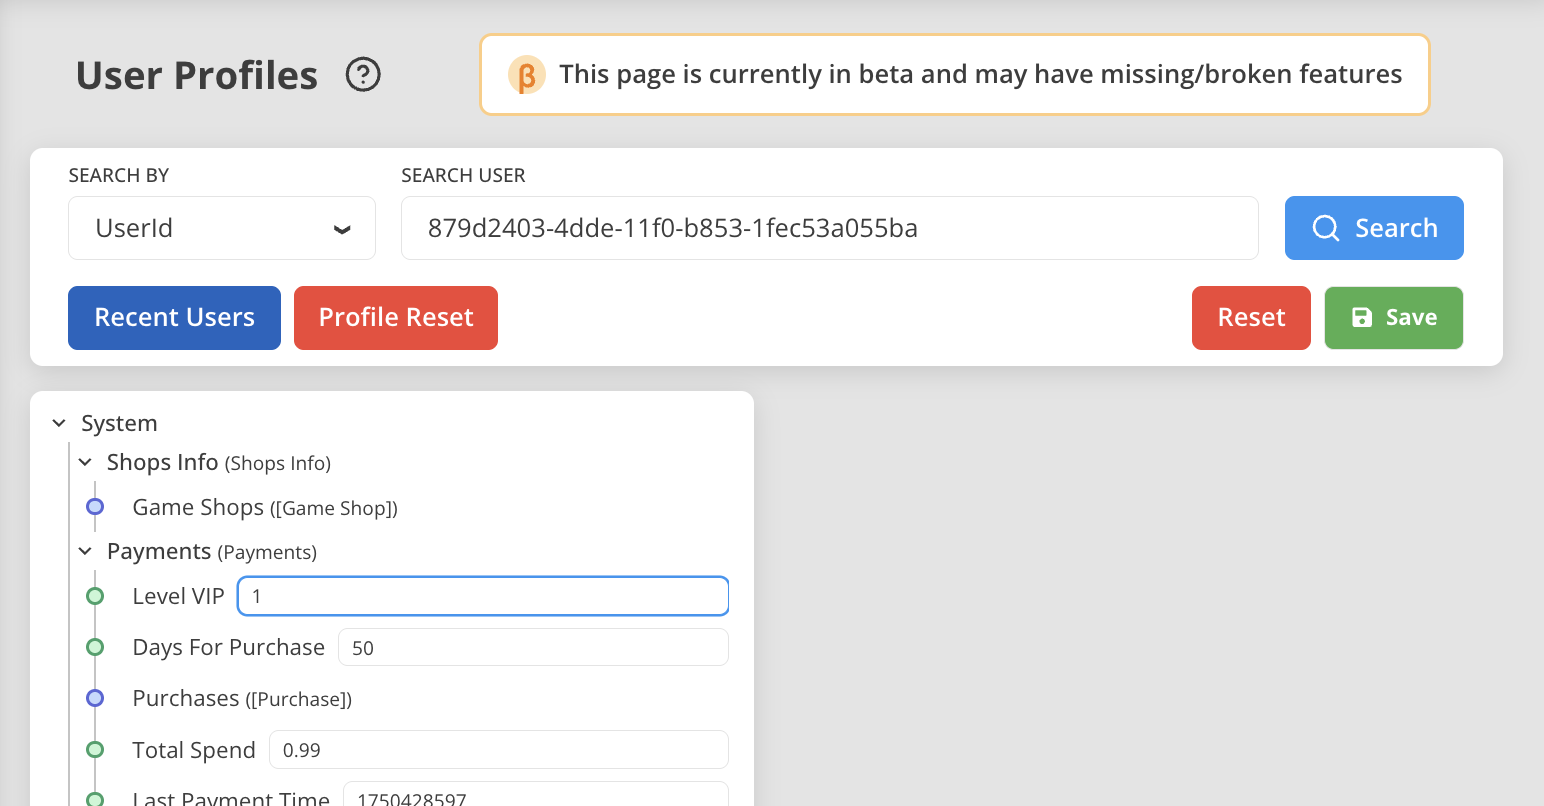The width and height of the screenshot is (1544, 806).
Task: Select the Game Shops tree item
Action: click(198, 507)
